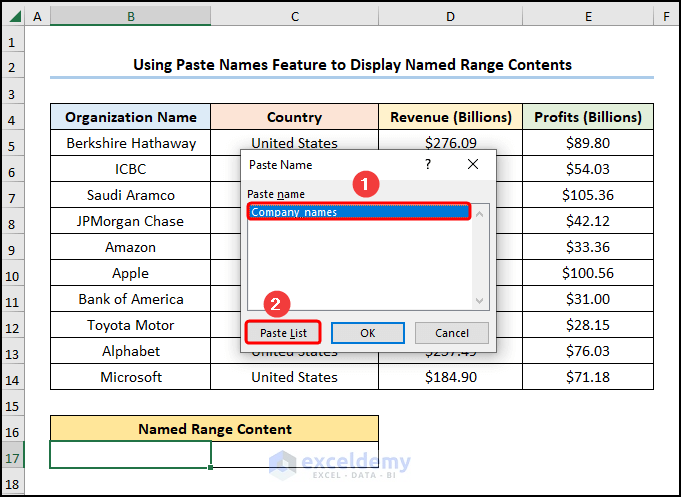
Task: Open help with the question mark icon
Action: 428,164
